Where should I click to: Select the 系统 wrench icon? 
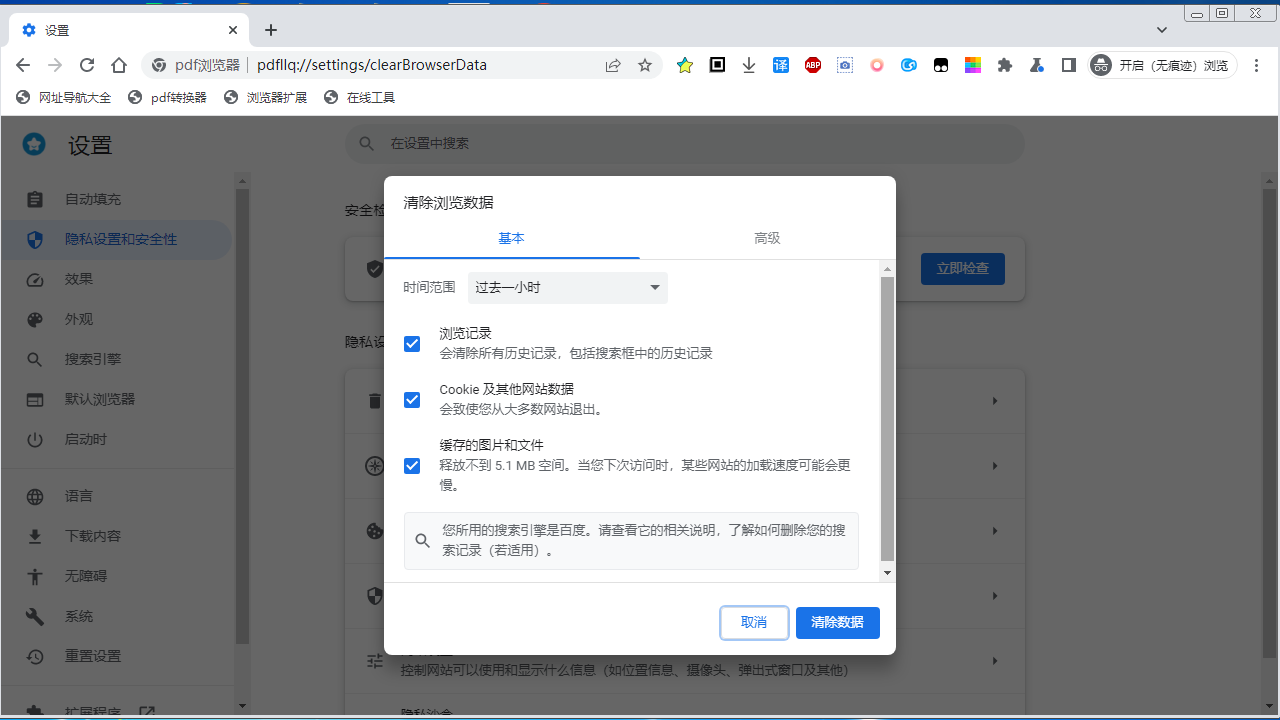34,616
